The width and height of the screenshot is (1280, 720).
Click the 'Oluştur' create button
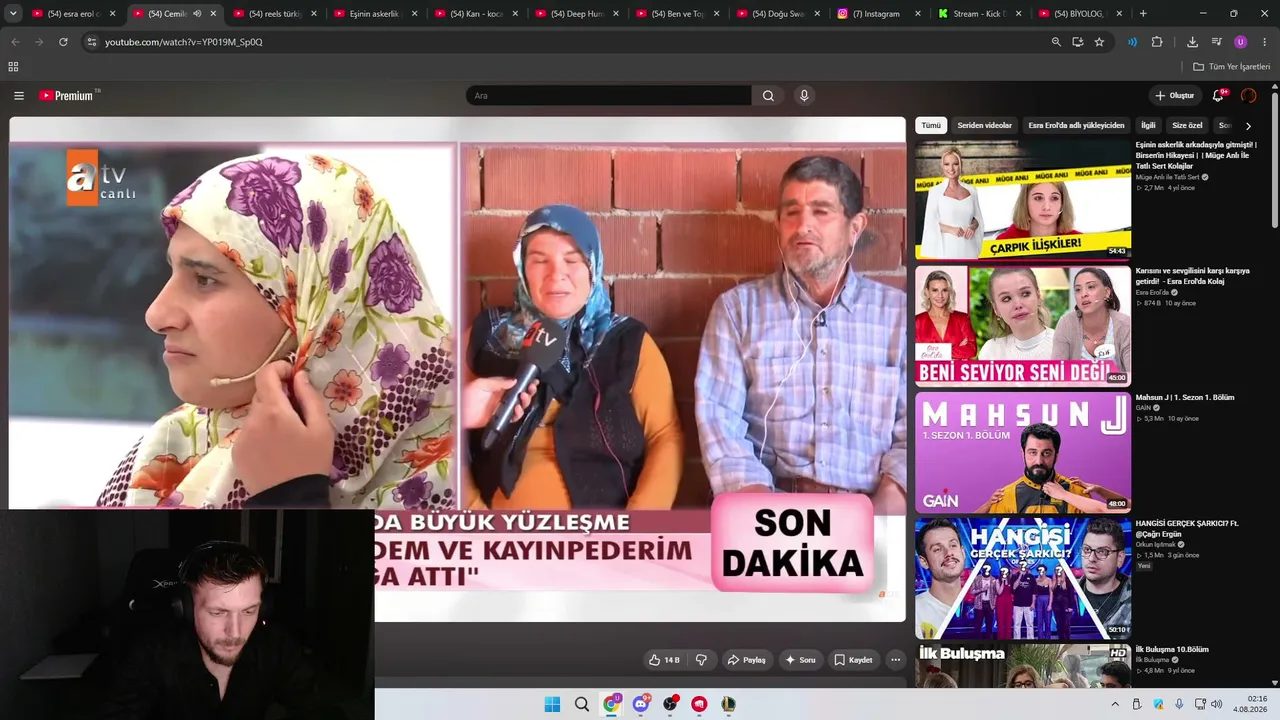point(1175,96)
